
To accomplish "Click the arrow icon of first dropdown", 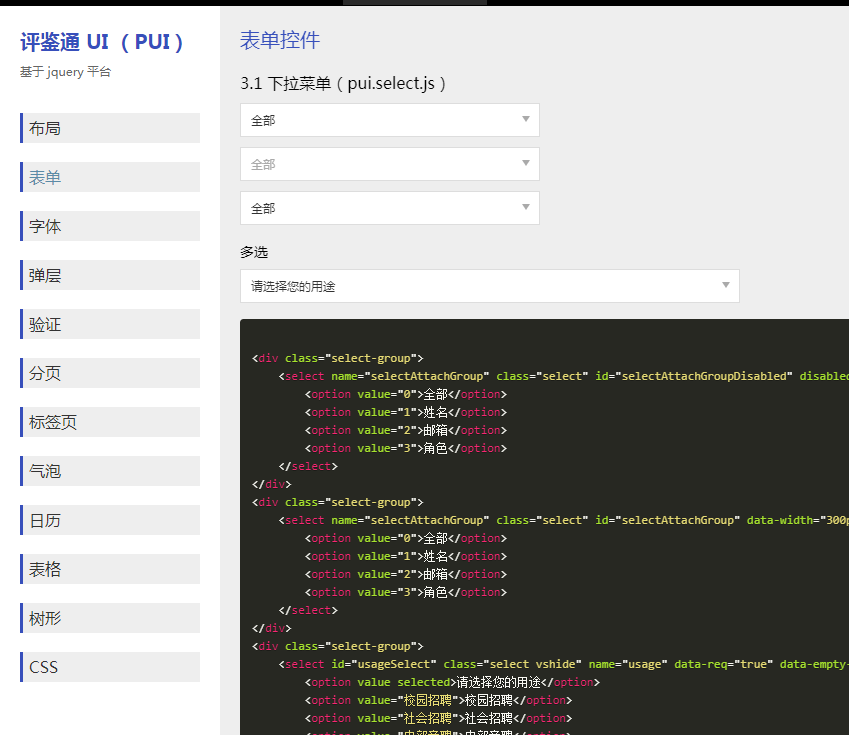I will tap(526, 120).
